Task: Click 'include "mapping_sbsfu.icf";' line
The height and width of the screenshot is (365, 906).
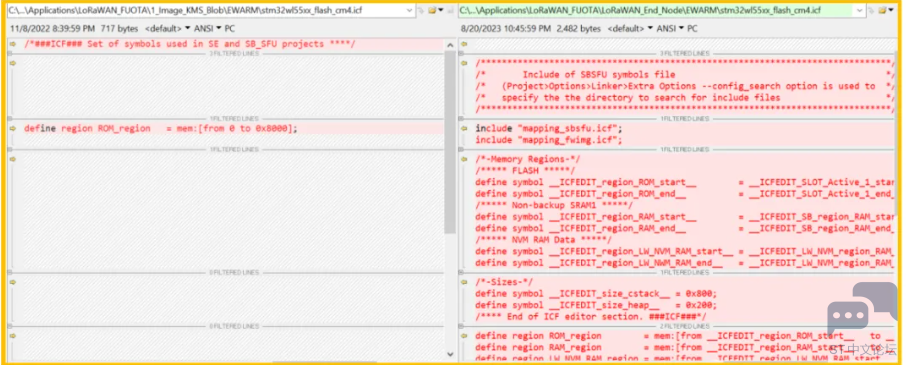Action: click(549, 128)
